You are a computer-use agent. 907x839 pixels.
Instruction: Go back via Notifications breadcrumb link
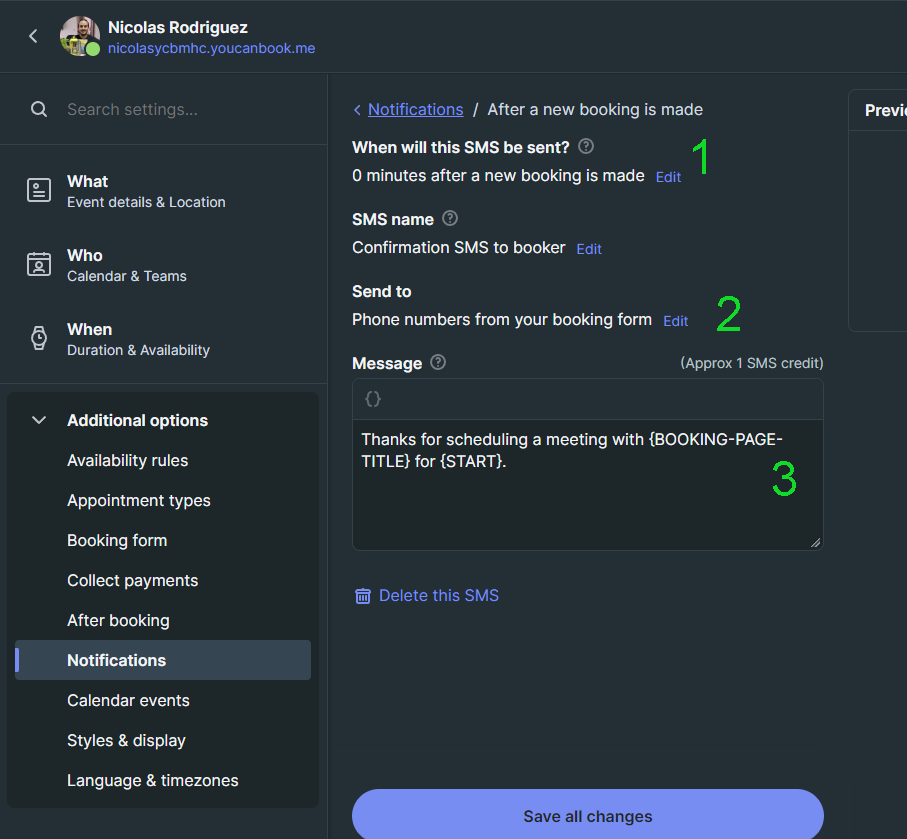pos(415,109)
